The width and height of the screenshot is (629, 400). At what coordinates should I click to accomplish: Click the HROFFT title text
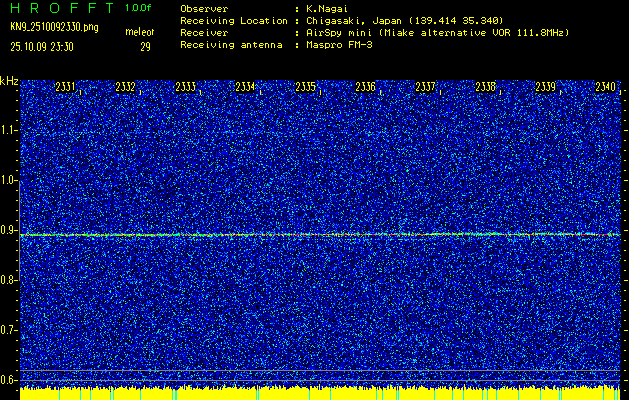(60, 8)
